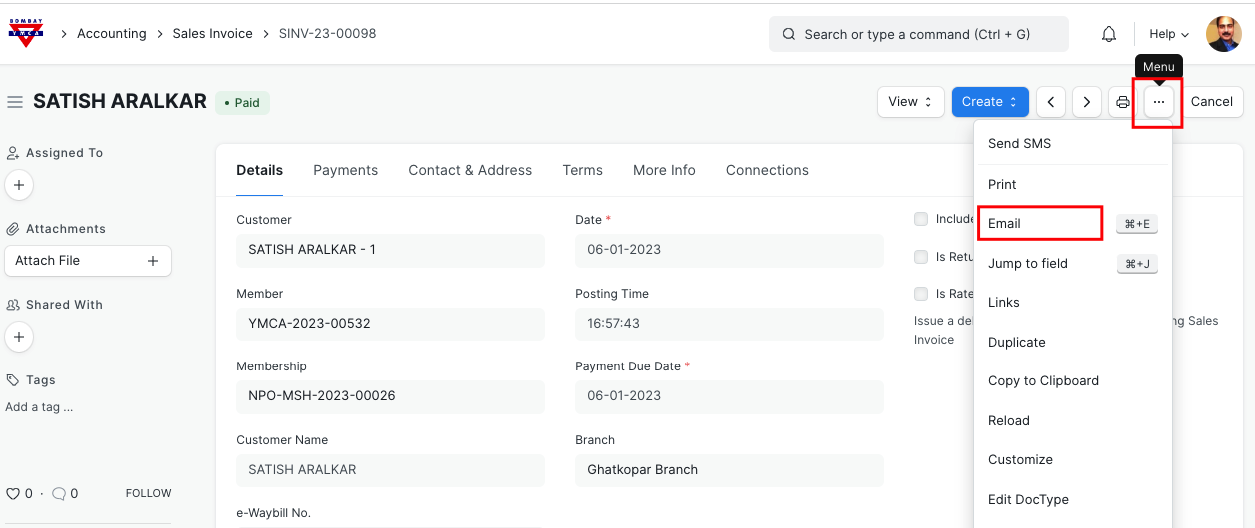This screenshot has height=528, width=1255.
Task: Open the Create dropdown
Action: (x=989, y=102)
